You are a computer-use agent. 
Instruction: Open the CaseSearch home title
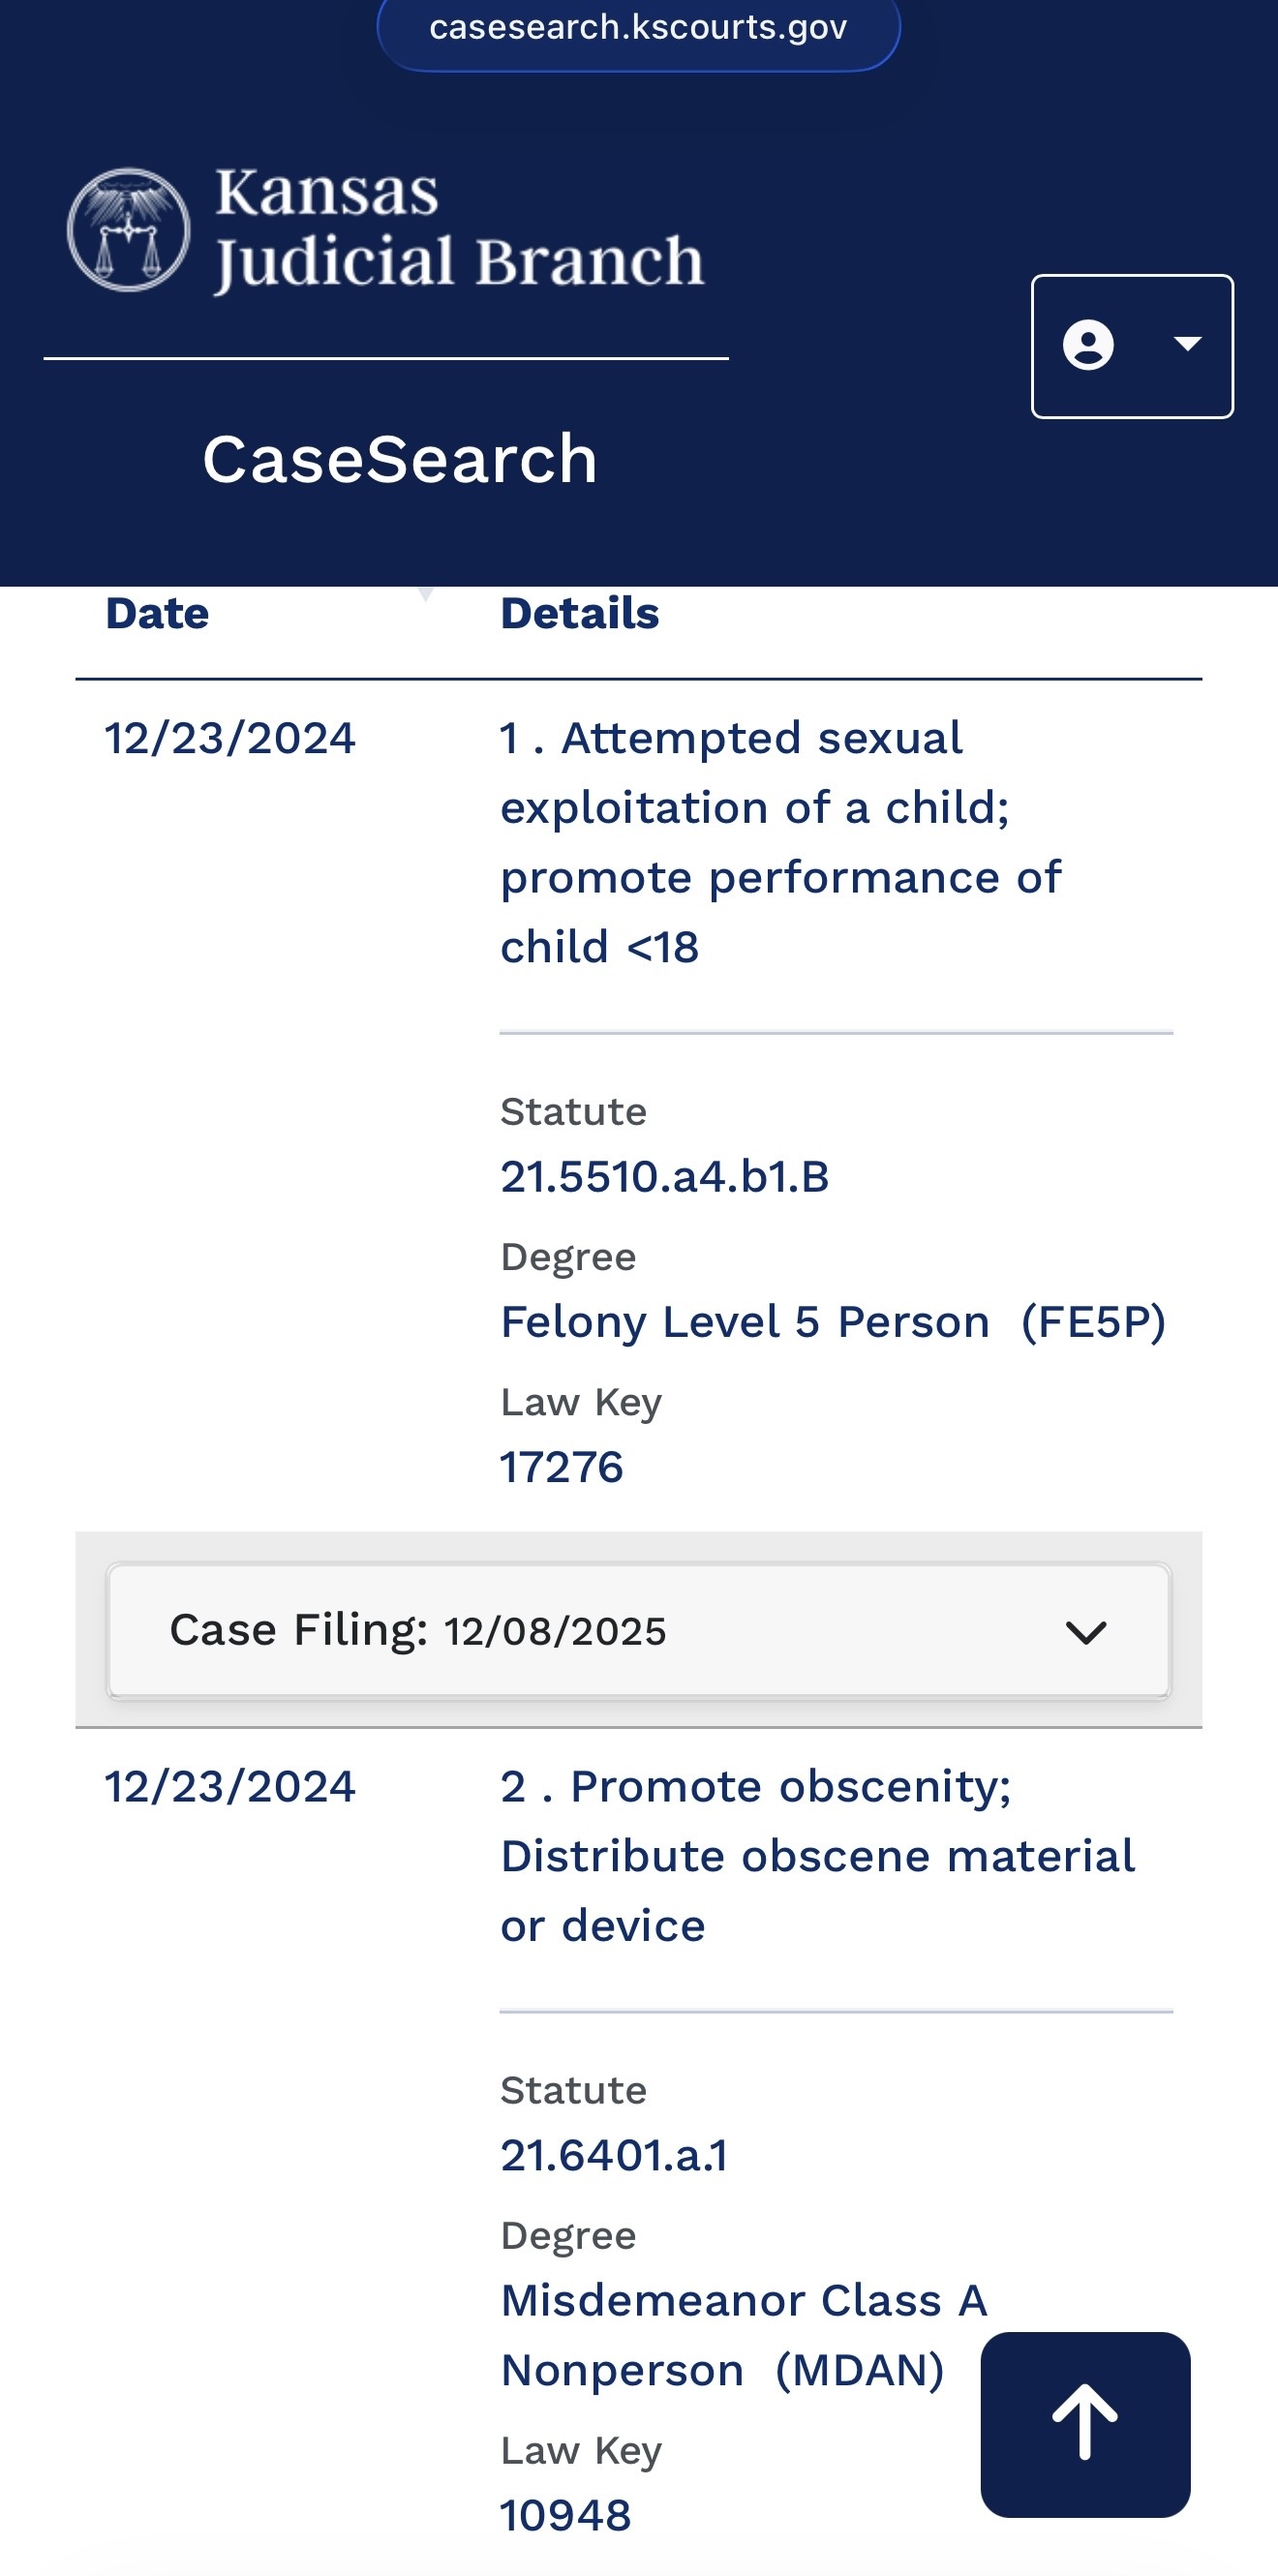pos(399,459)
